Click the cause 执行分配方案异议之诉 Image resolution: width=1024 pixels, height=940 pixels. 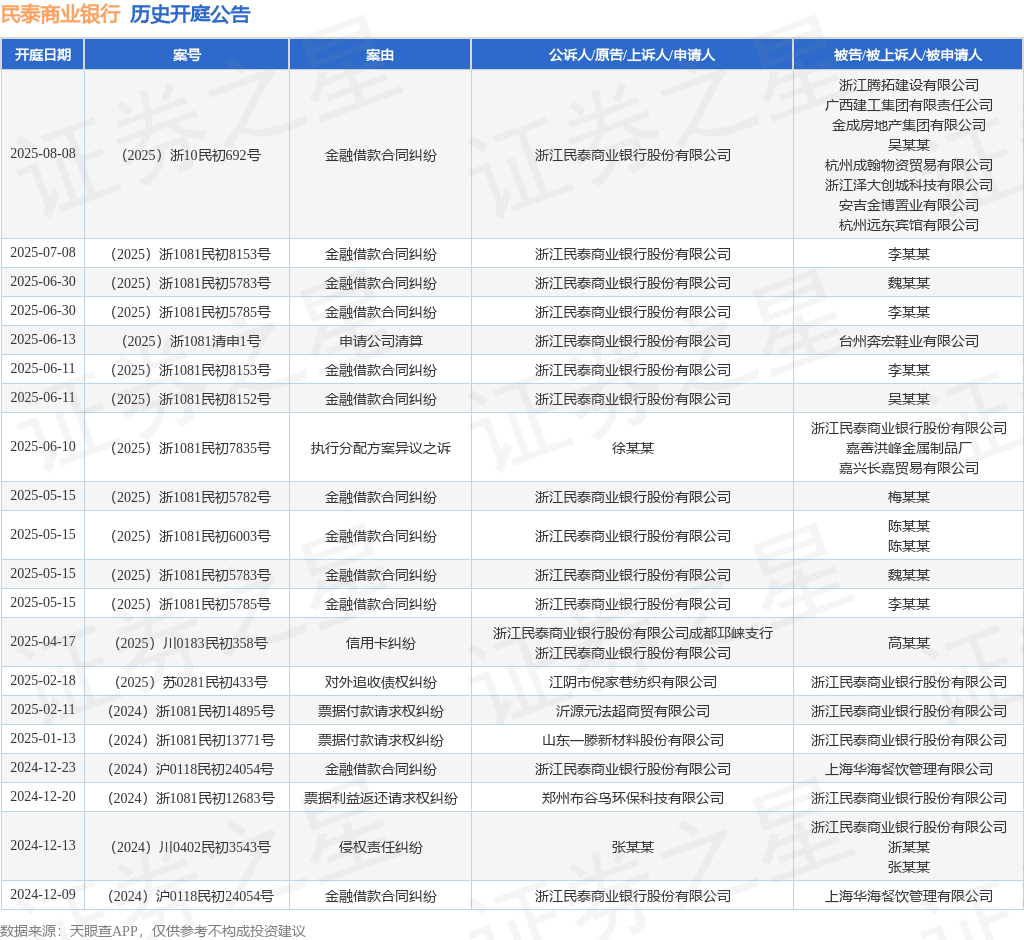(381, 448)
